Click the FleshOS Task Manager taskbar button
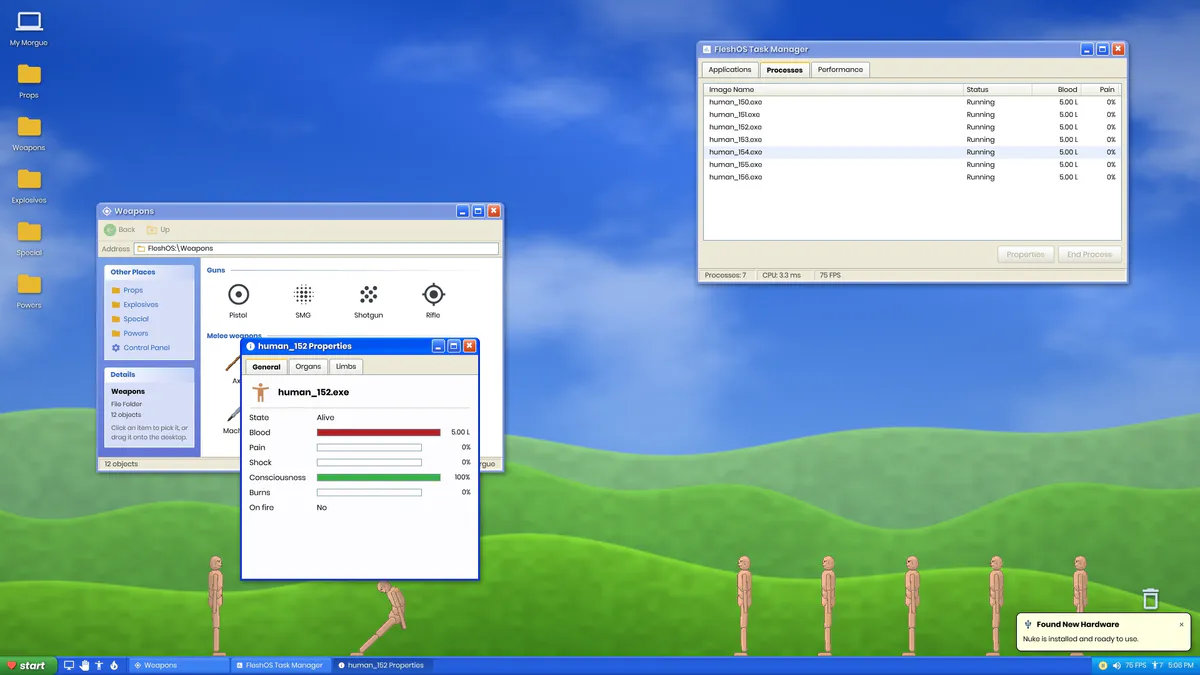 pyautogui.click(x=281, y=665)
